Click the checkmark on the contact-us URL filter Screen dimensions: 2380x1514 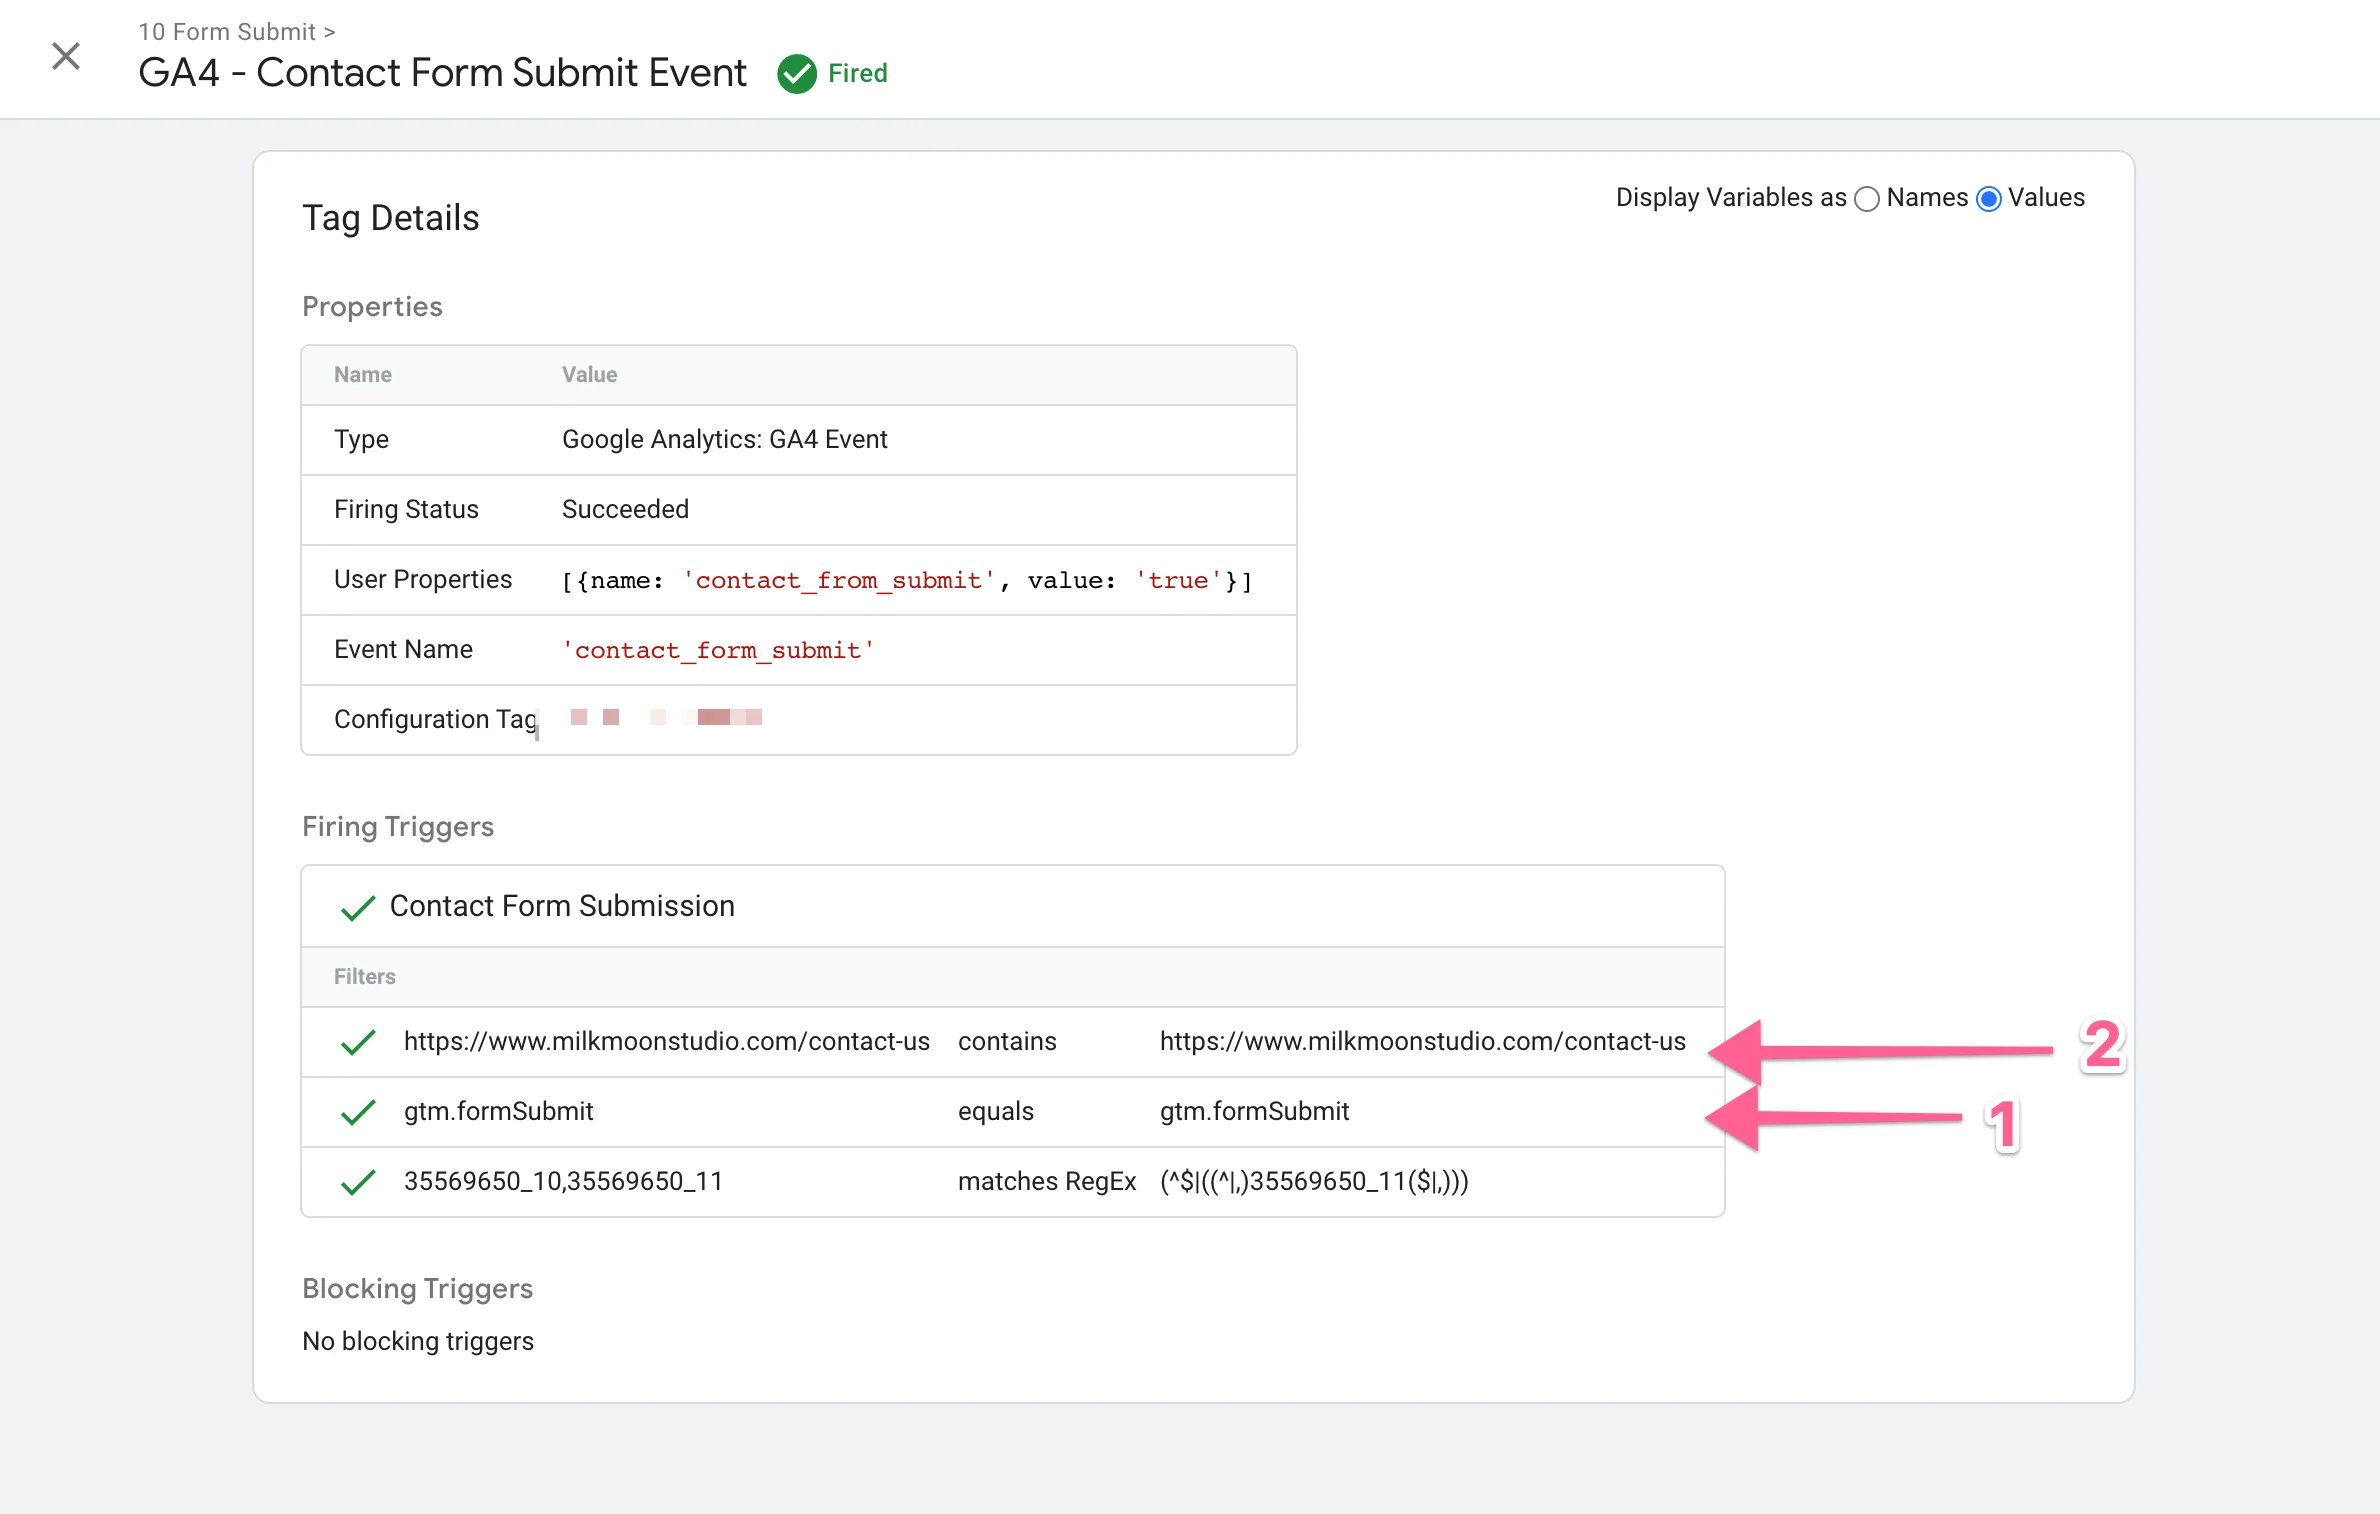point(357,1042)
